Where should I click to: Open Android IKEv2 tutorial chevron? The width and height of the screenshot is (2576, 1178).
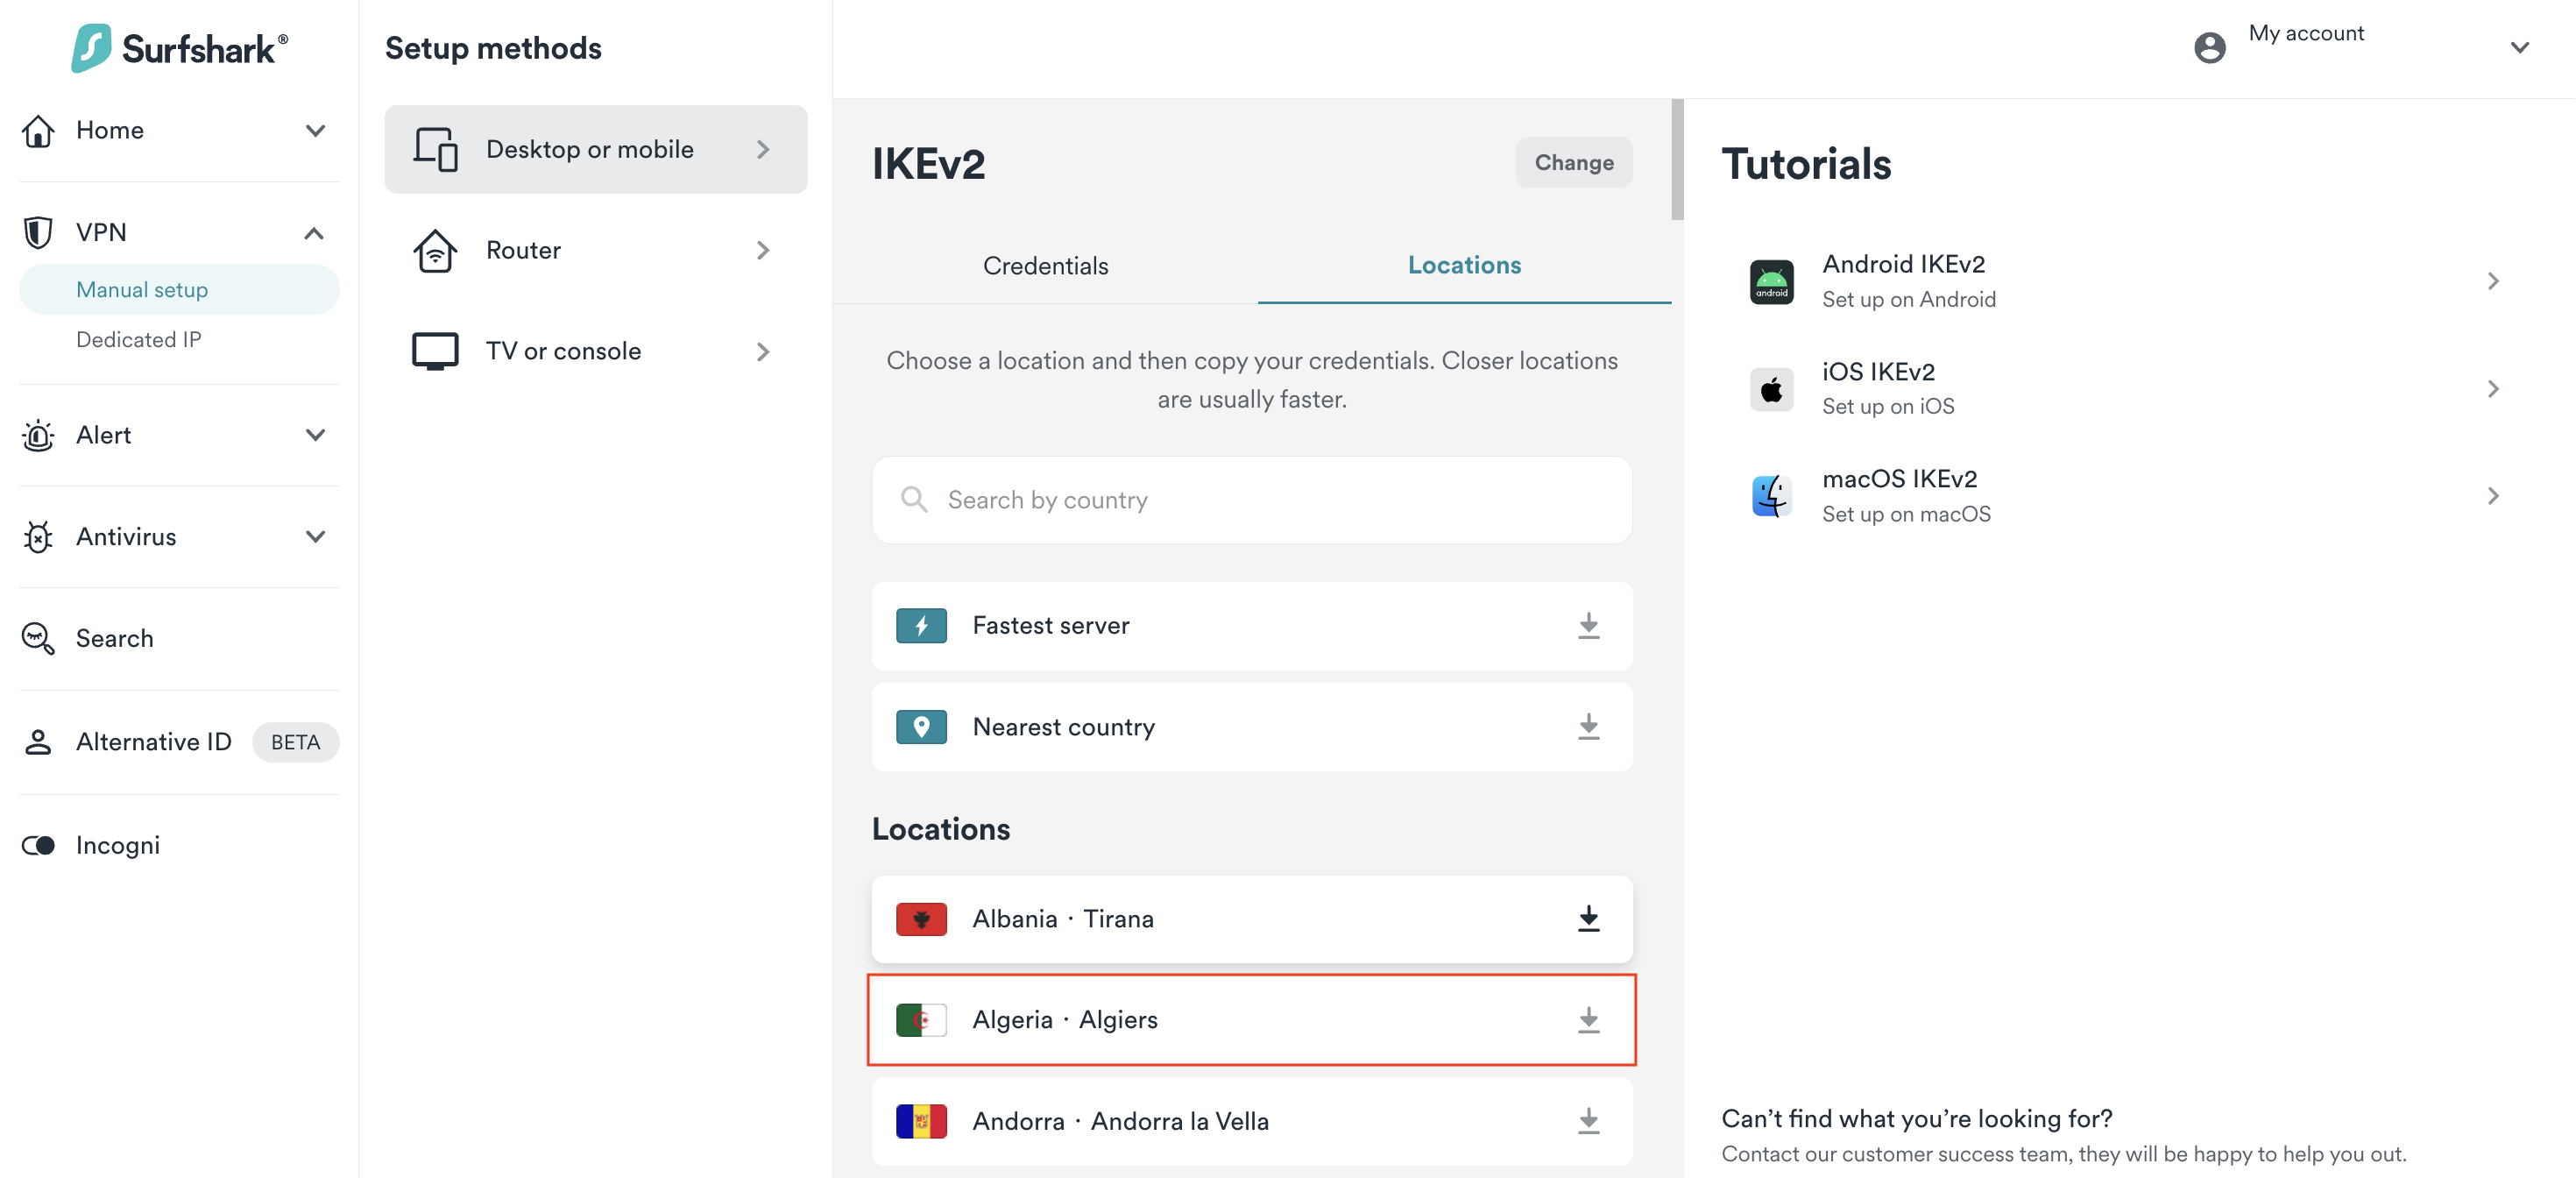(2493, 281)
